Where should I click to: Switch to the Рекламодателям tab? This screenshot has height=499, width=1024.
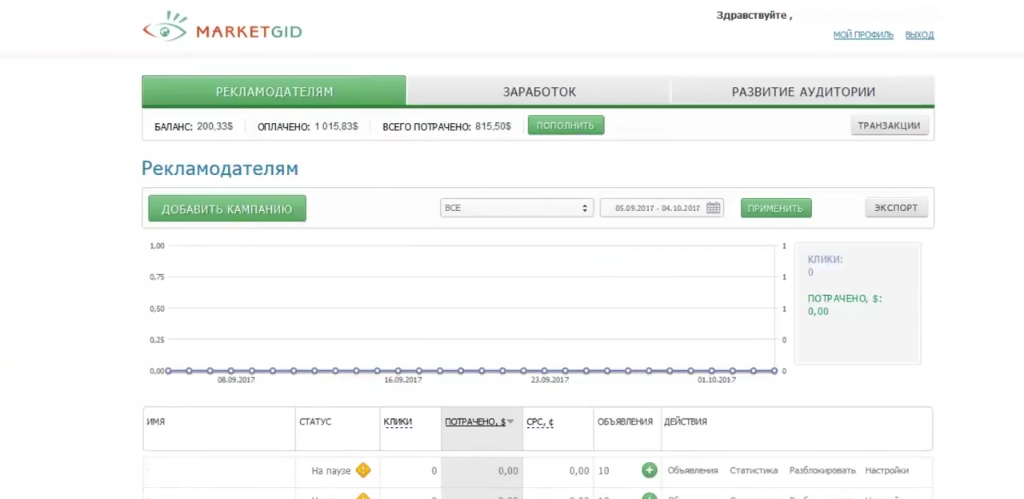(274, 91)
